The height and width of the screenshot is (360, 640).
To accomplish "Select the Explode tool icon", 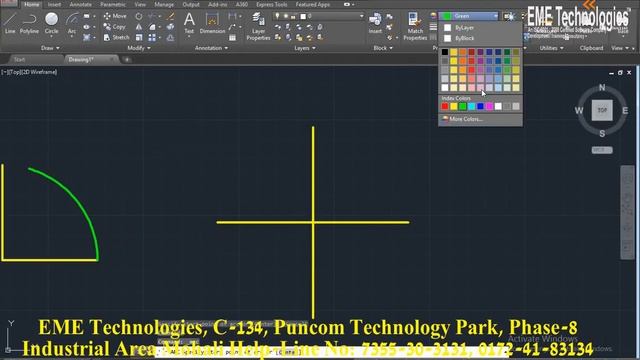I will tap(171, 27).
